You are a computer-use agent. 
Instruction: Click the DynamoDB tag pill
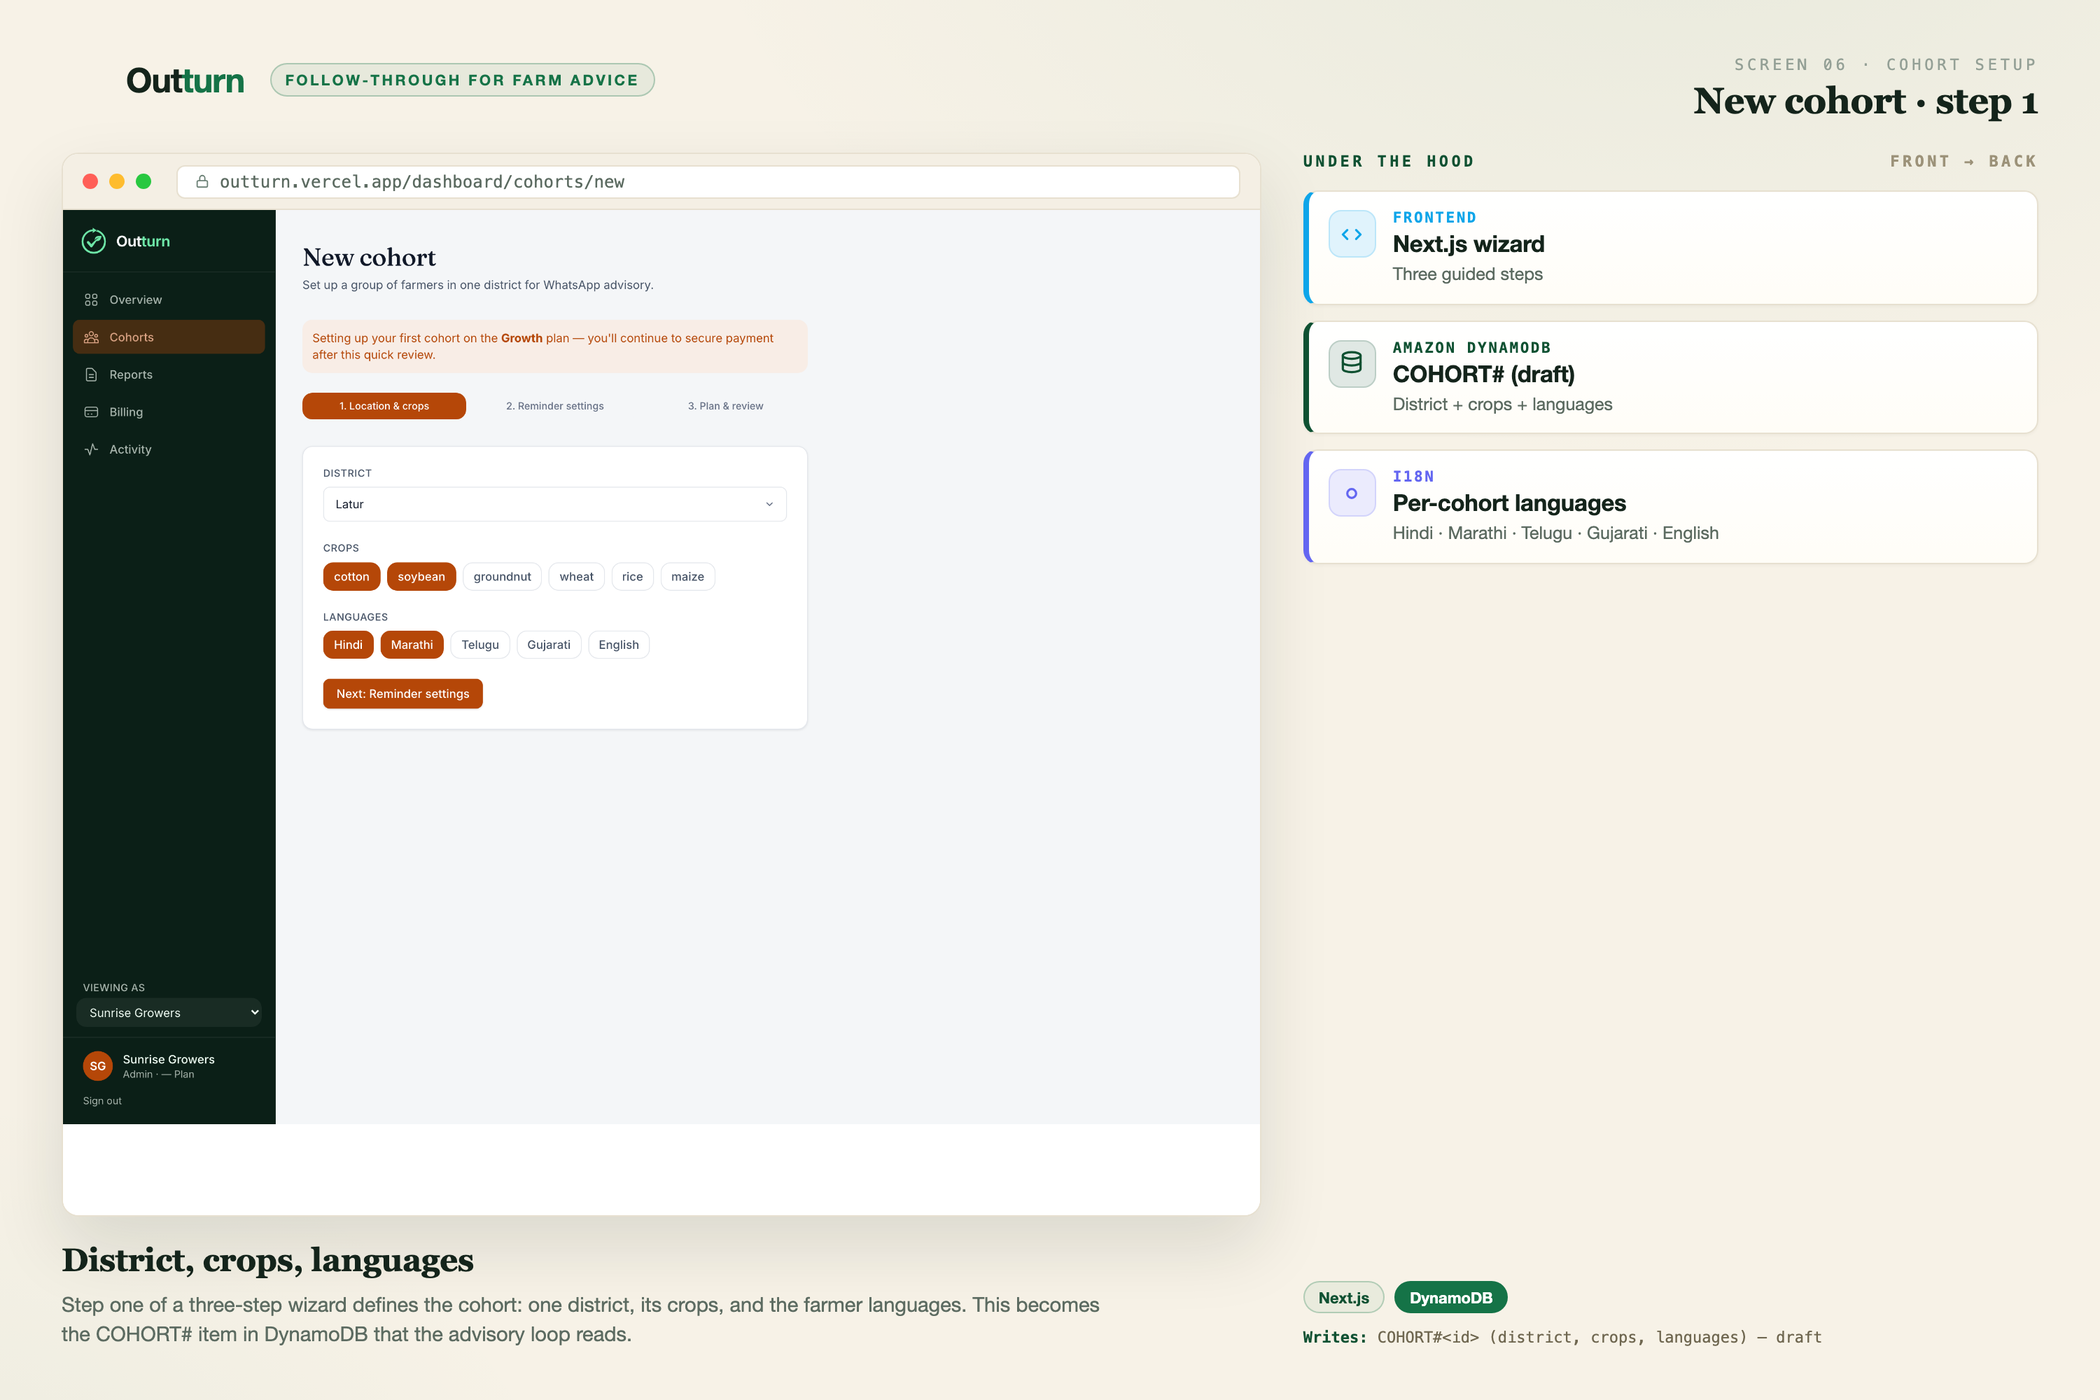(1451, 1298)
